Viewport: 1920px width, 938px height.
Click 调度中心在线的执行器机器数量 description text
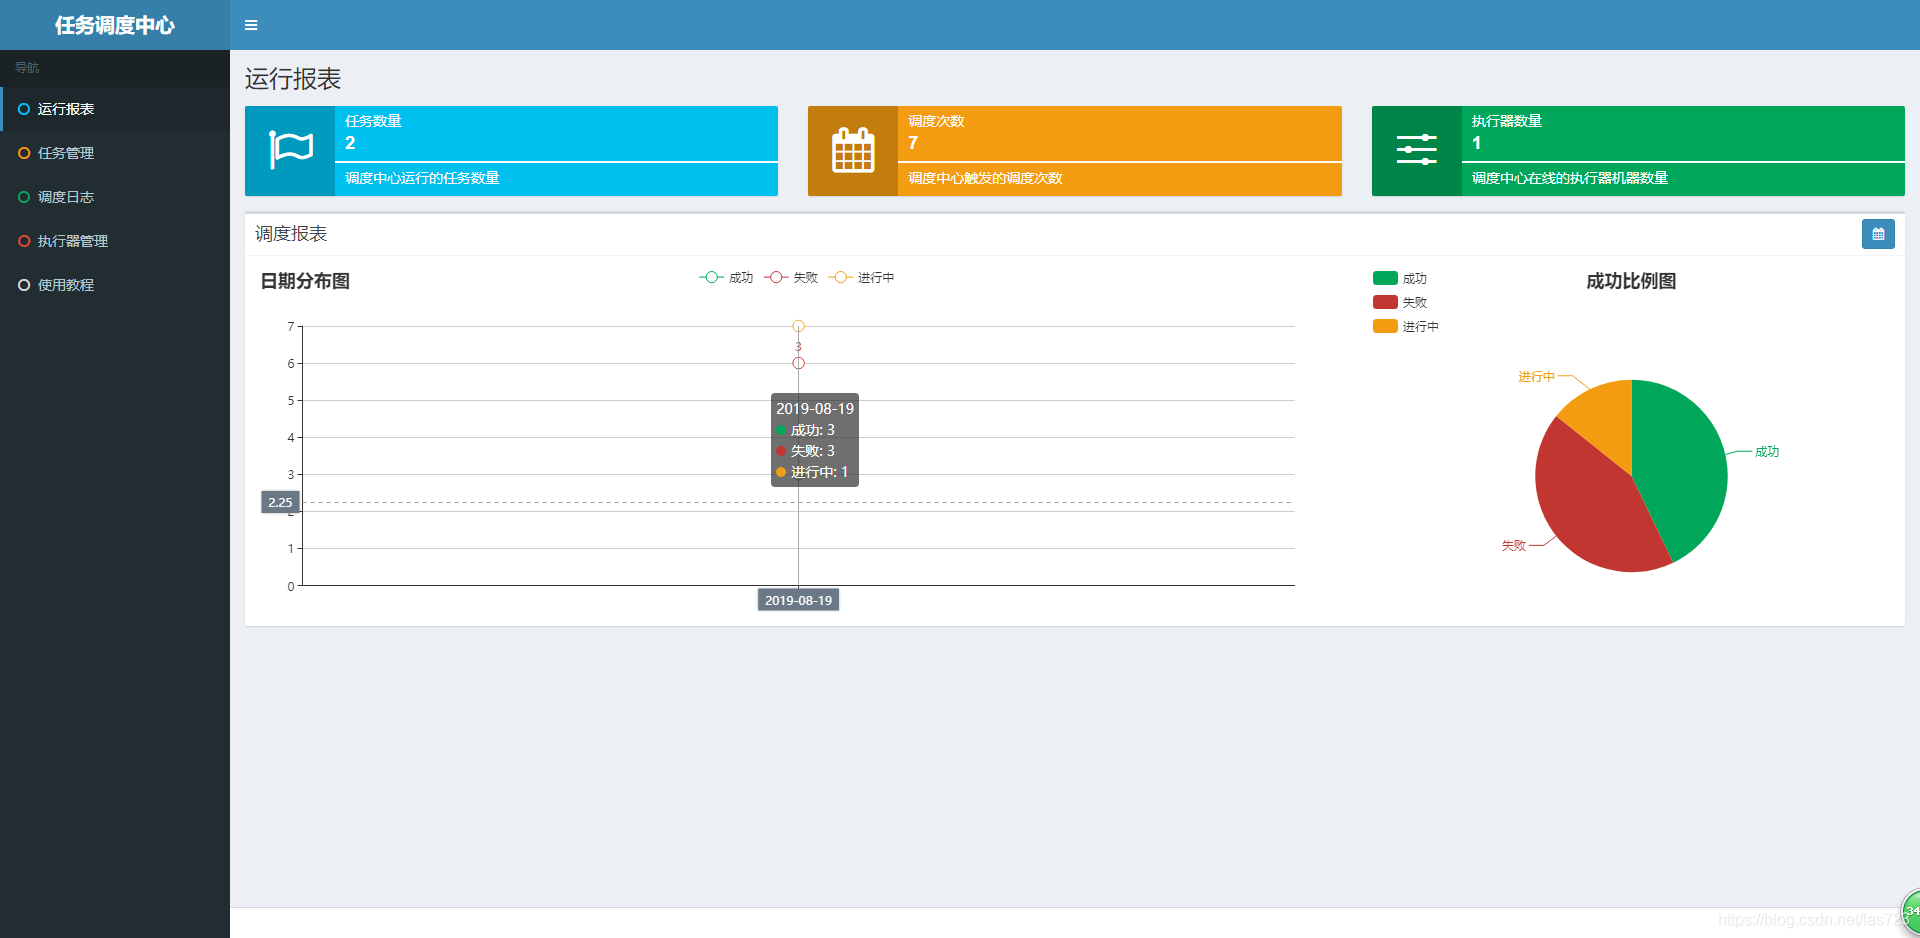coord(1569,178)
